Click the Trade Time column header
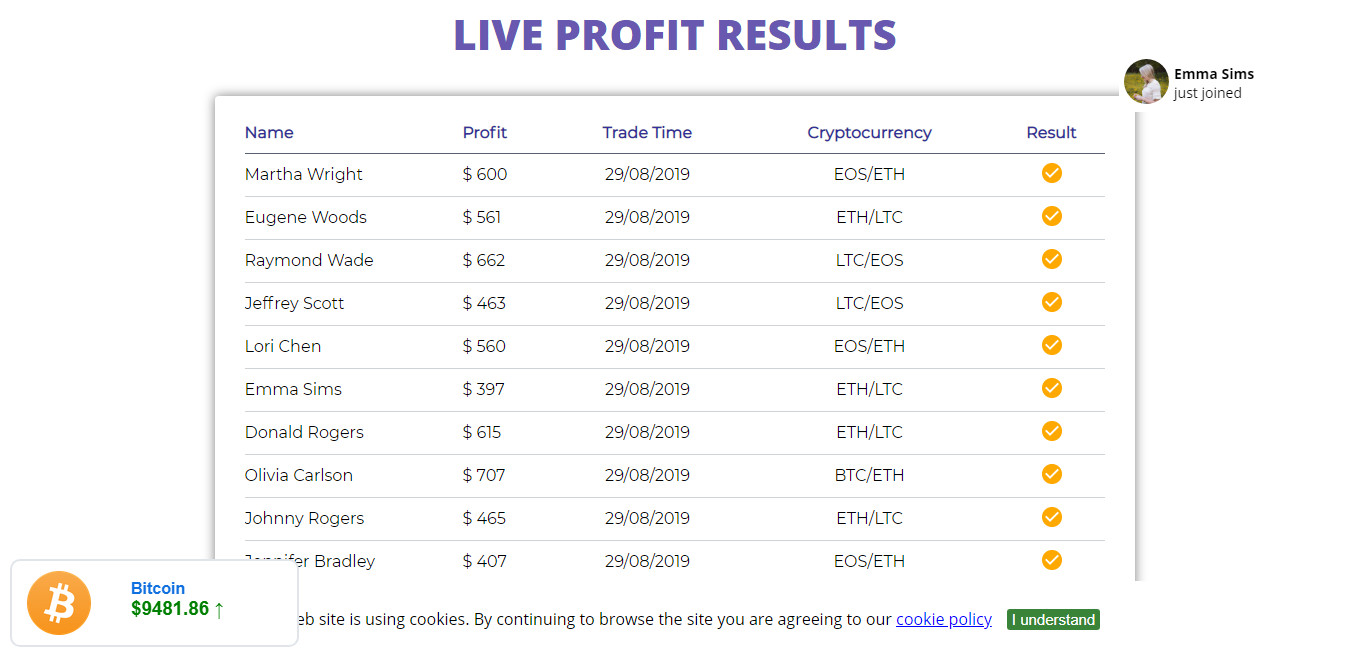Viewport: 1349px width, 657px height. [647, 132]
